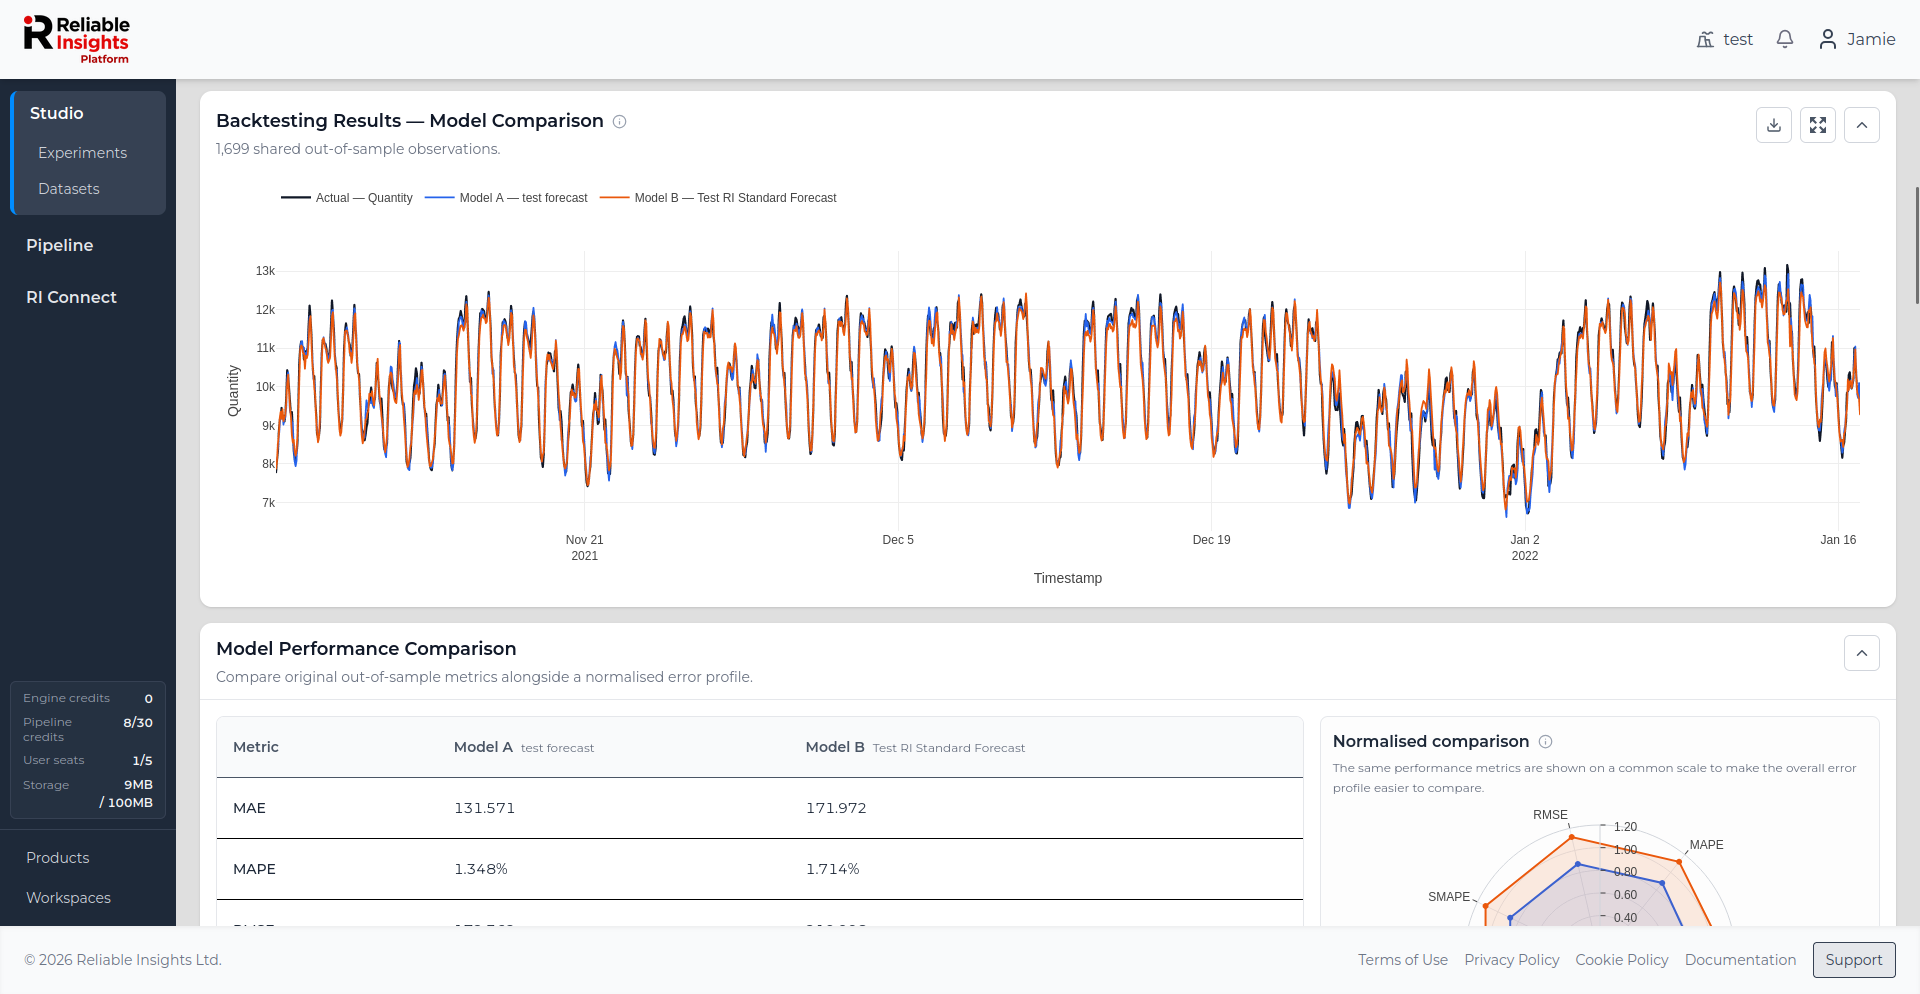Open Documentation link

point(1740,960)
